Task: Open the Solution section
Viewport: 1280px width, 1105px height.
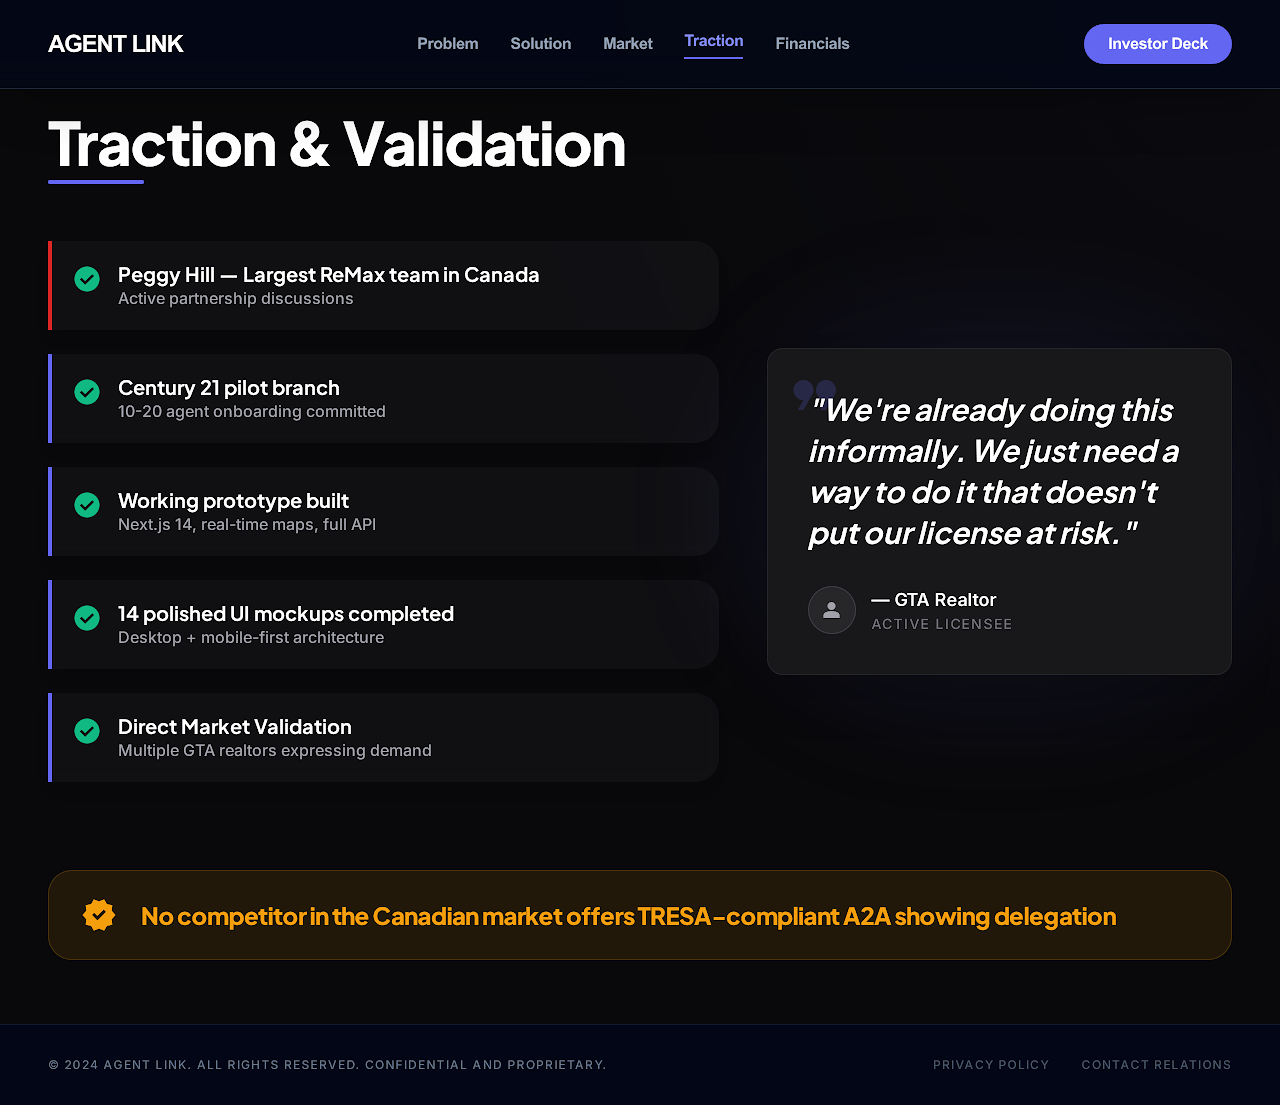Action: [540, 43]
